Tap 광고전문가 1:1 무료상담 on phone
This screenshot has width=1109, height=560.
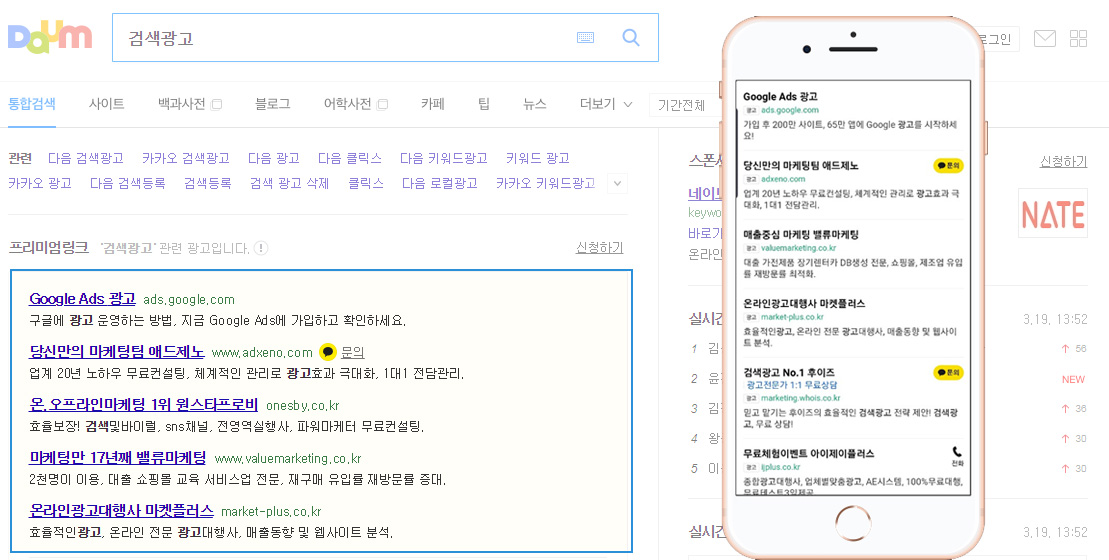point(792,385)
